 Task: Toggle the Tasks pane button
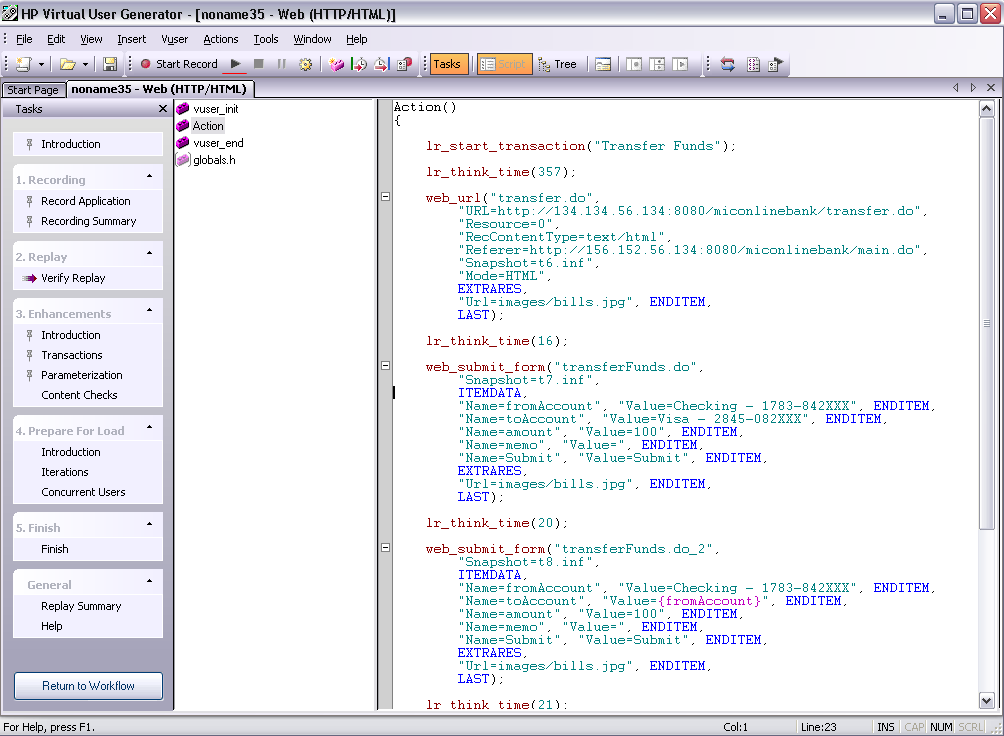tap(448, 62)
